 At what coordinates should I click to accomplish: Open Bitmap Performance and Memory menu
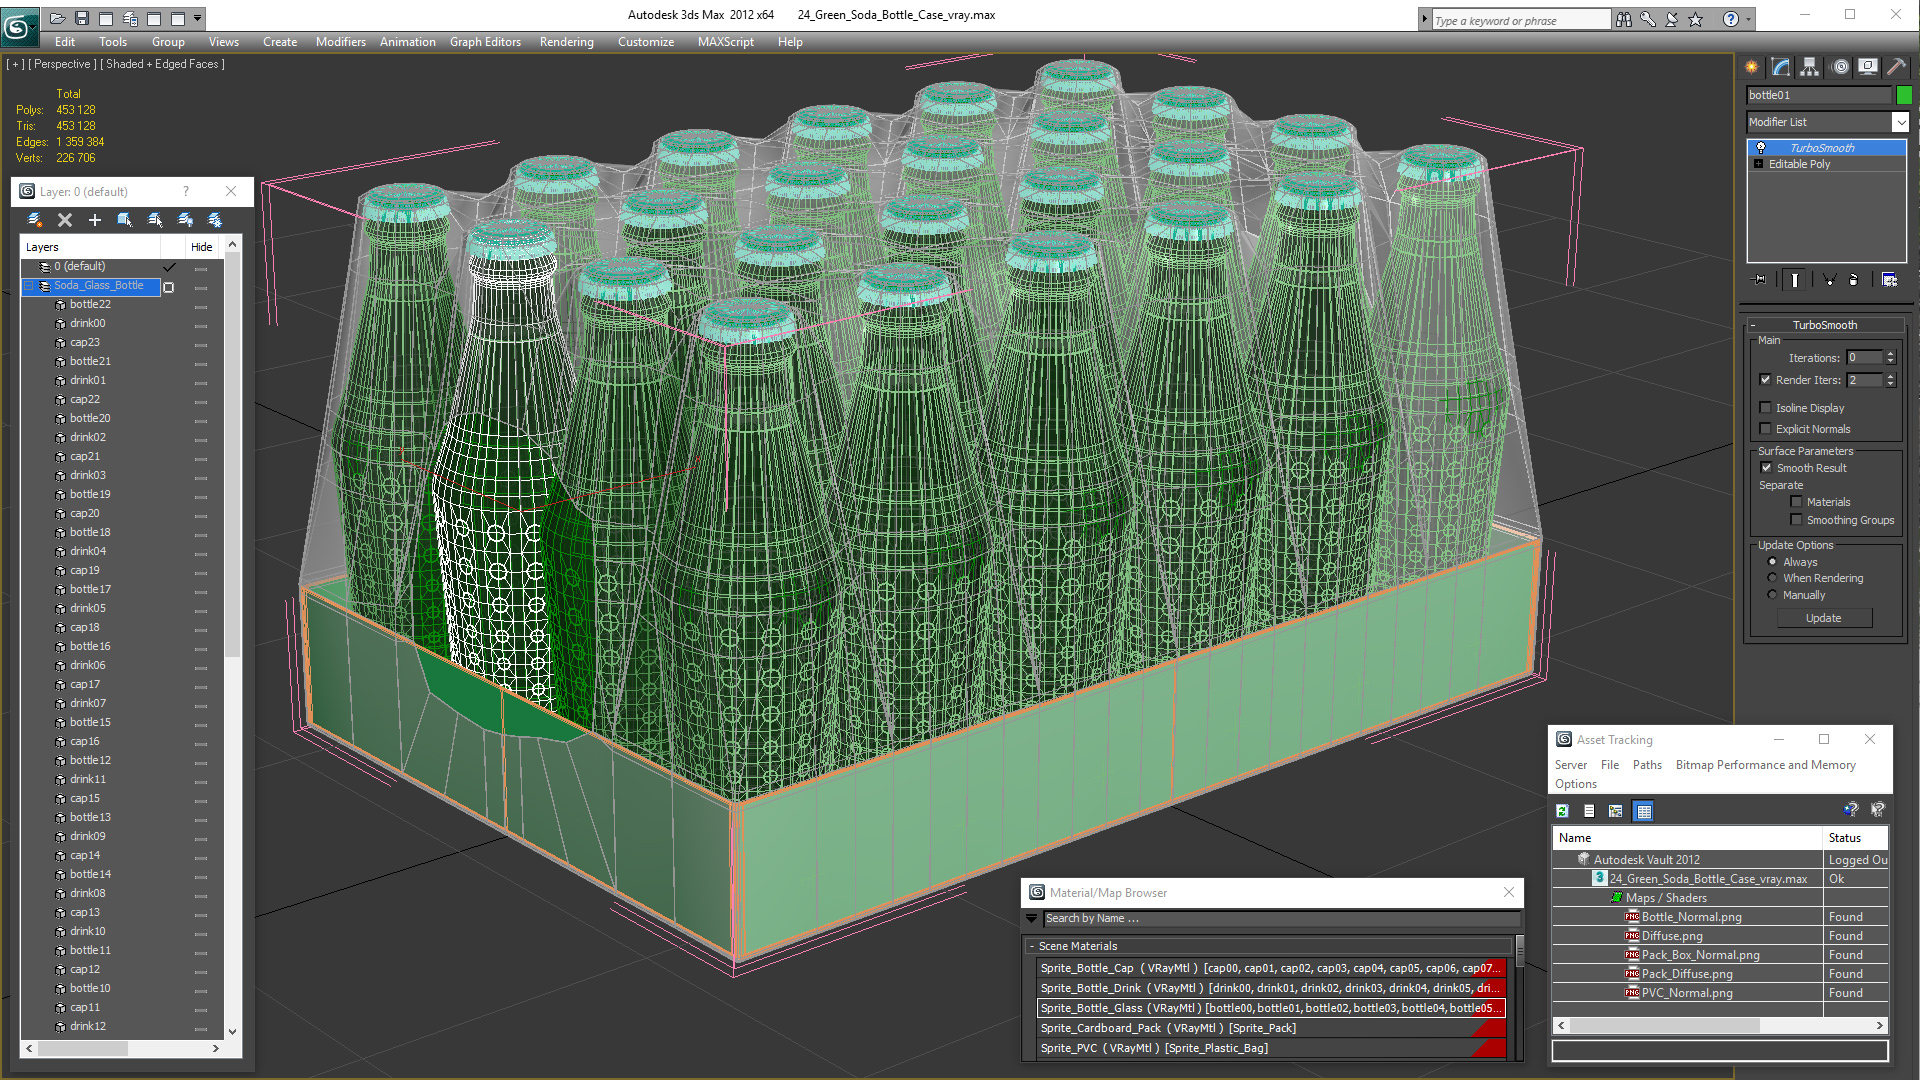[1765, 765]
